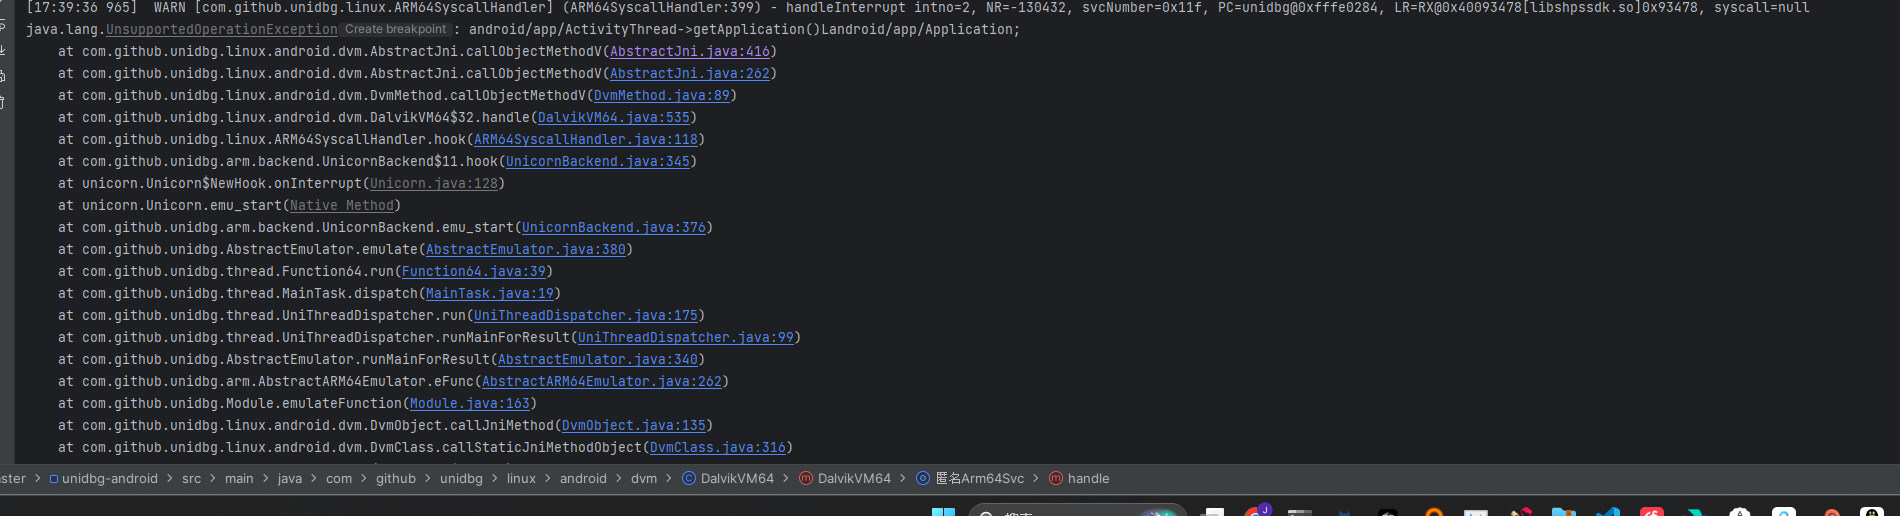Open Function64.java:39 link
1900x516 pixels.
click(x=474, y=272)
